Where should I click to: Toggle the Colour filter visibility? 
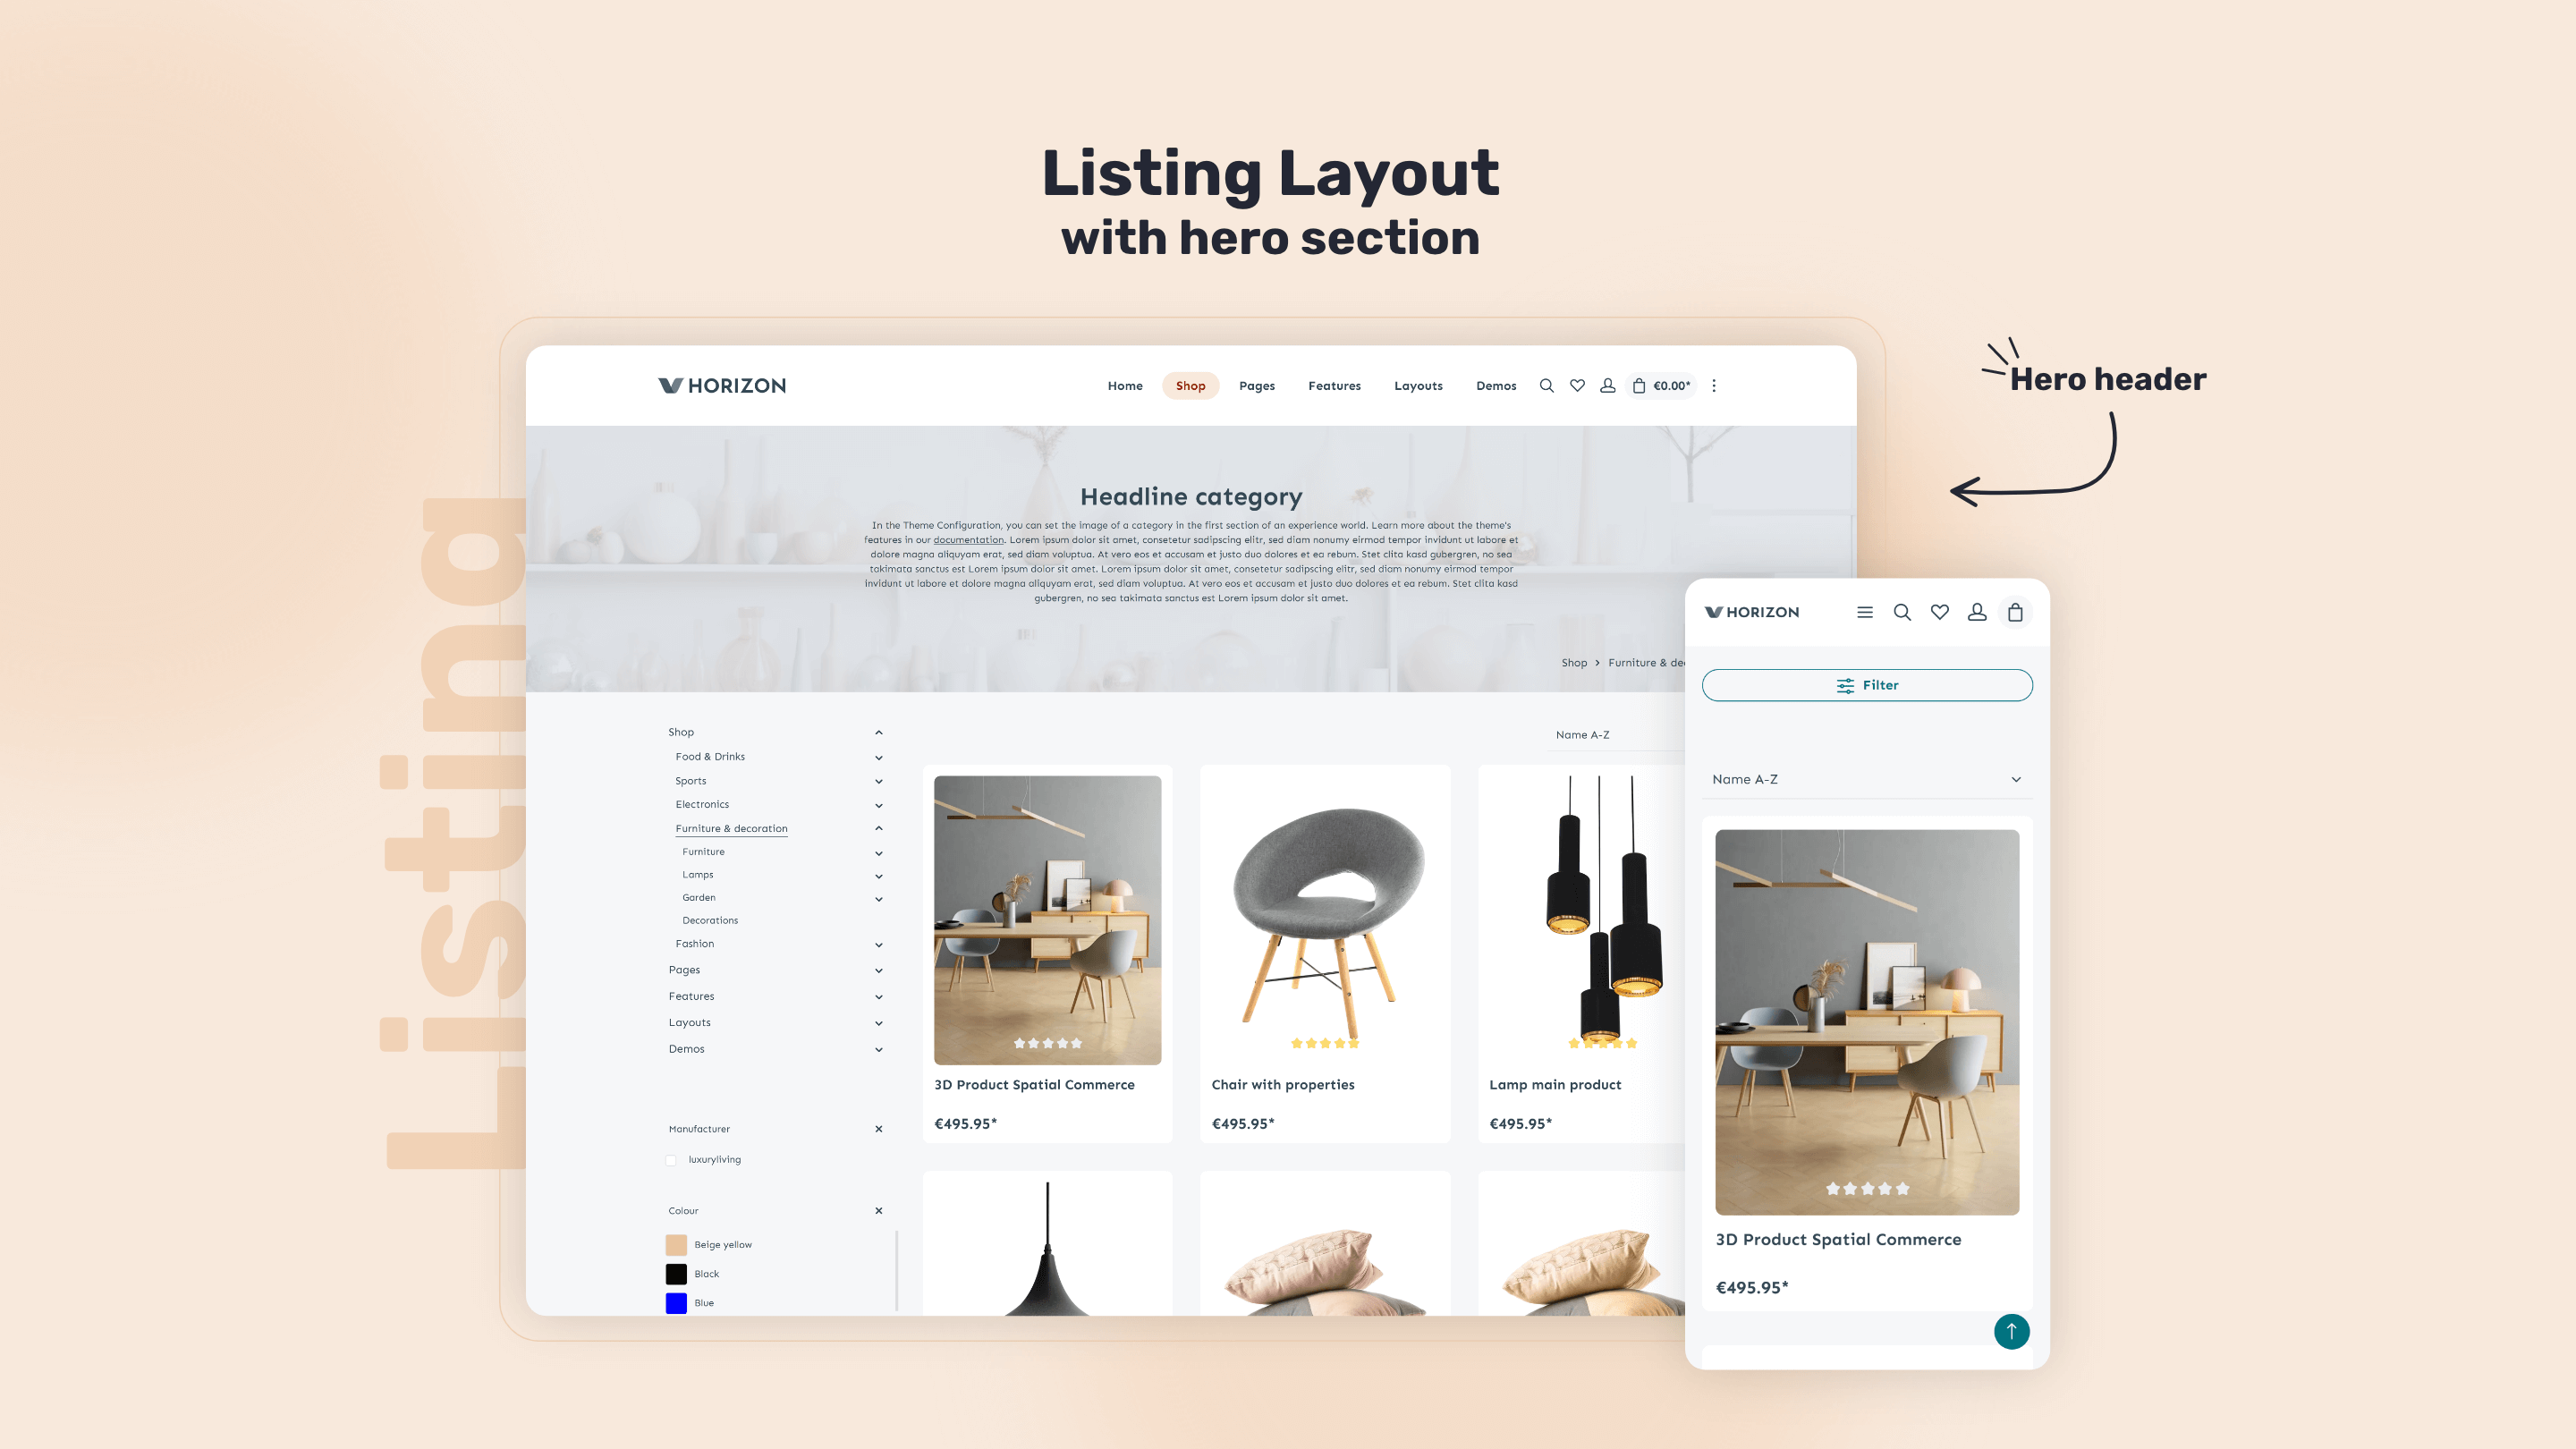[x=879, y=1210]
